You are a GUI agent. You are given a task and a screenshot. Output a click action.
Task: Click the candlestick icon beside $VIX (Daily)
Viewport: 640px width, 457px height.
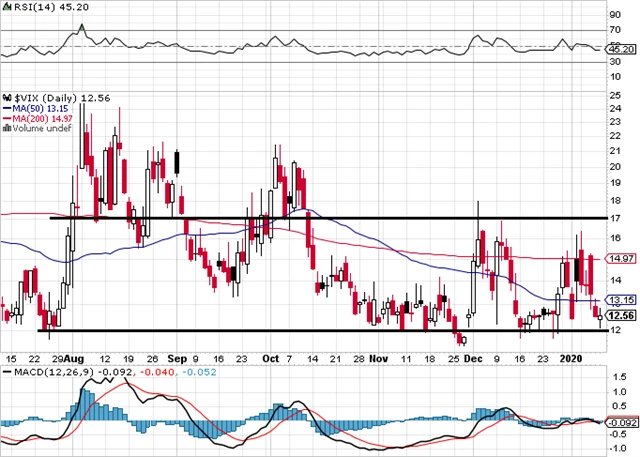(x=6, y=98)
